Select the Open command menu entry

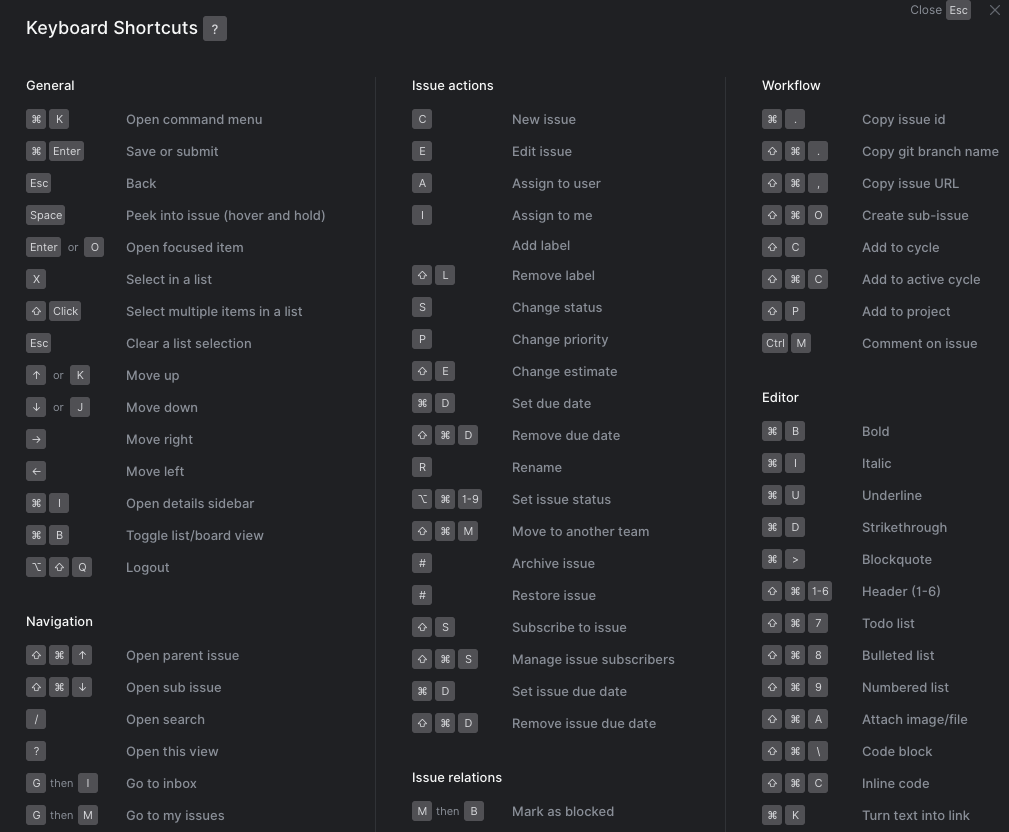click(x=194, y=119)
